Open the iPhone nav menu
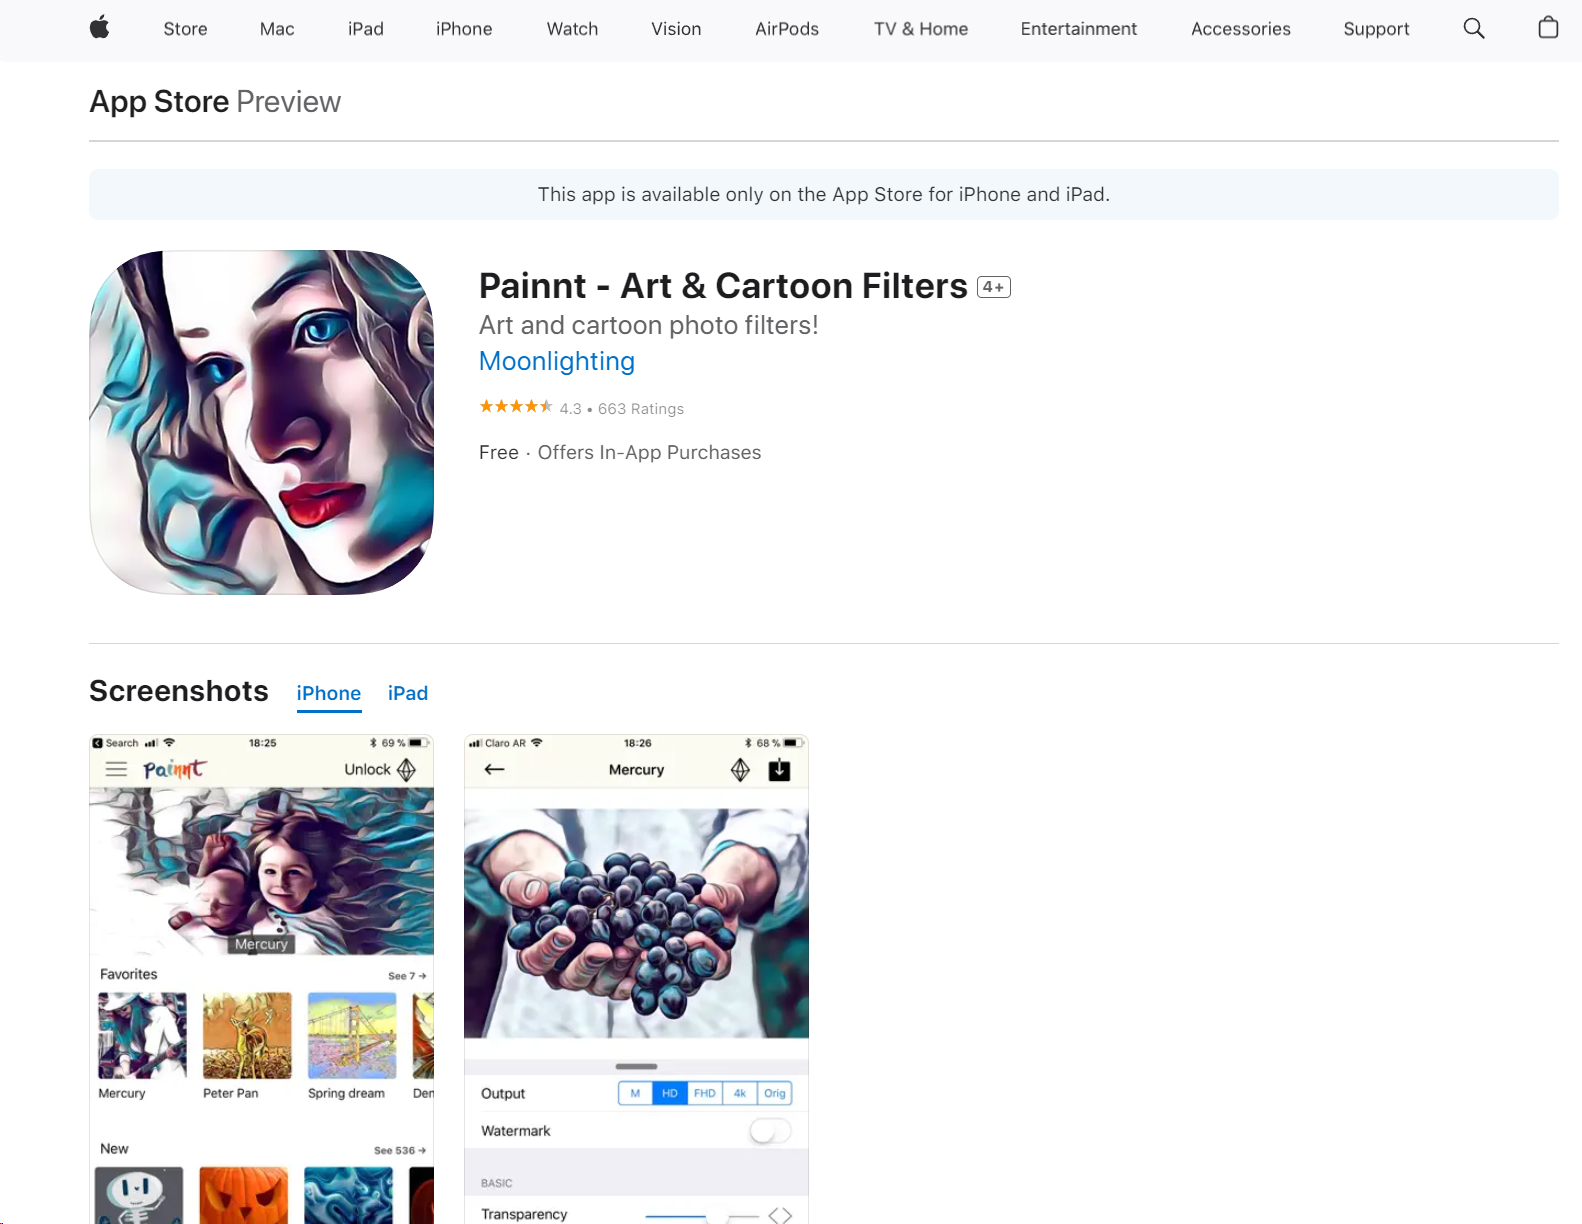This screenshot has height=1224, width=1582. point(464,29)
